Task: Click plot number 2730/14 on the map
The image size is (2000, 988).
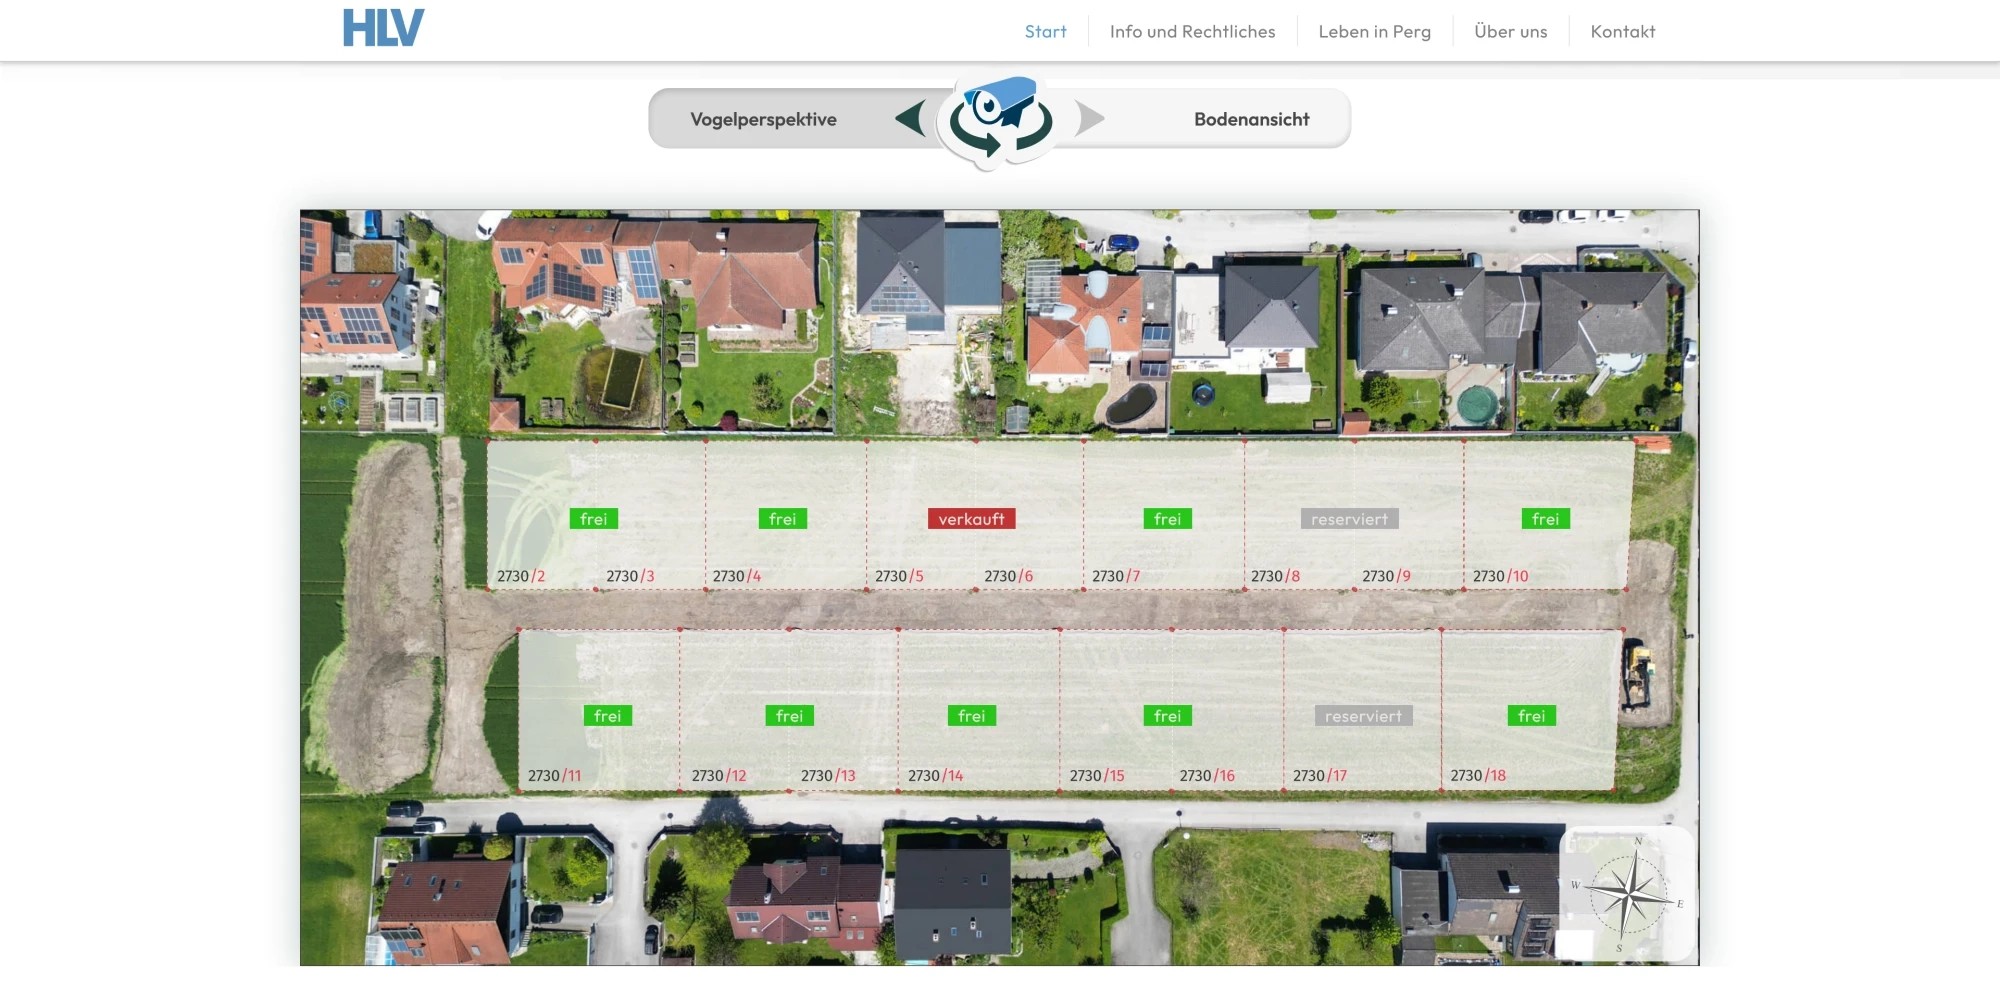Action: 935,776
